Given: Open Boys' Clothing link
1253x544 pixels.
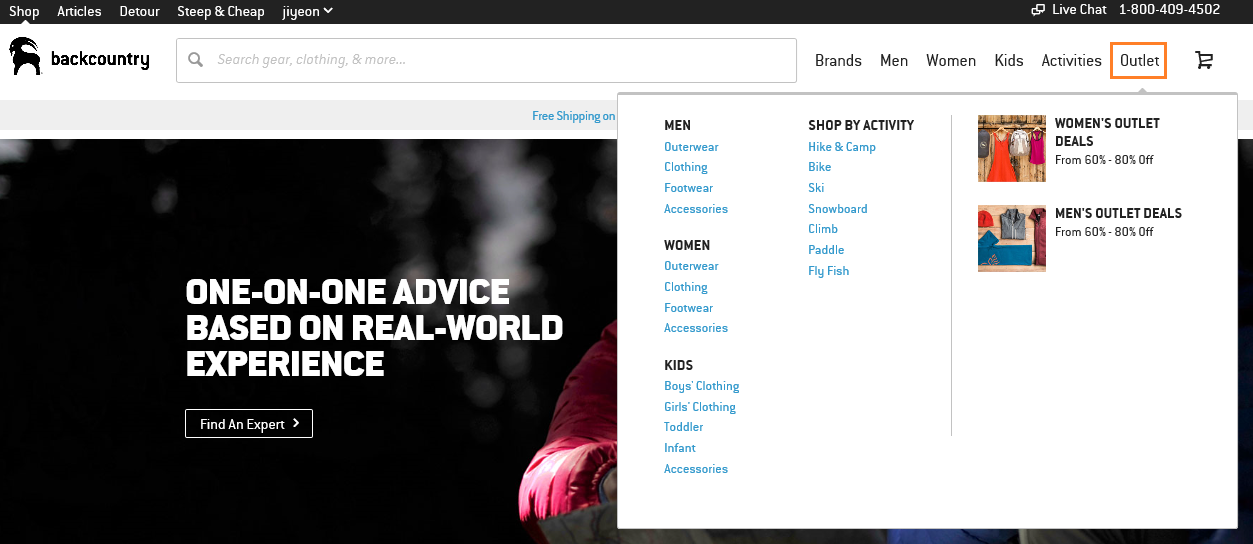Looking at the screenshot, I should [x=701, y=386].
